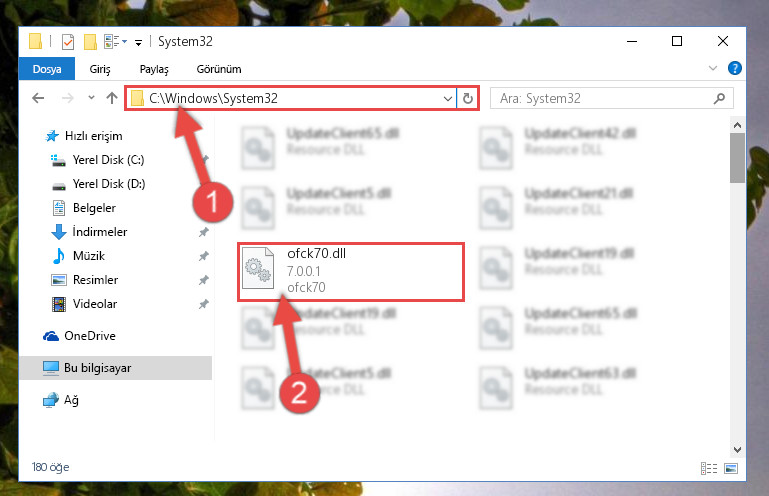Click the vertical scrollbar down arrow

737,449
